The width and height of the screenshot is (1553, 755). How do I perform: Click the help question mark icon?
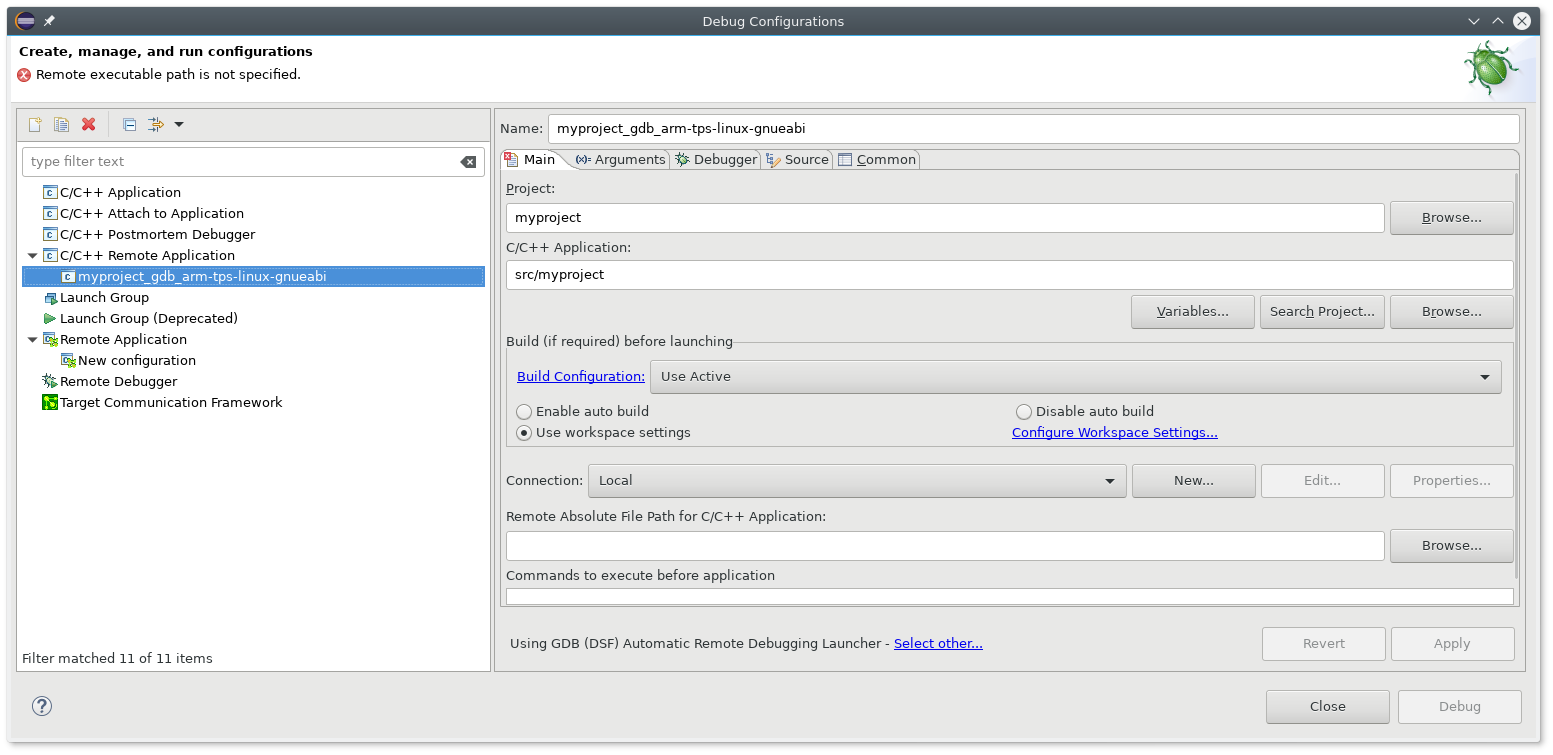click(42, 706)
